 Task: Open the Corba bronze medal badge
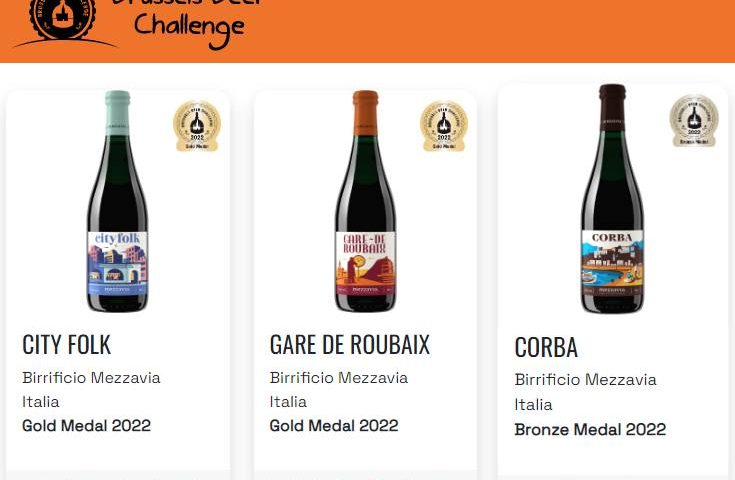694,120
